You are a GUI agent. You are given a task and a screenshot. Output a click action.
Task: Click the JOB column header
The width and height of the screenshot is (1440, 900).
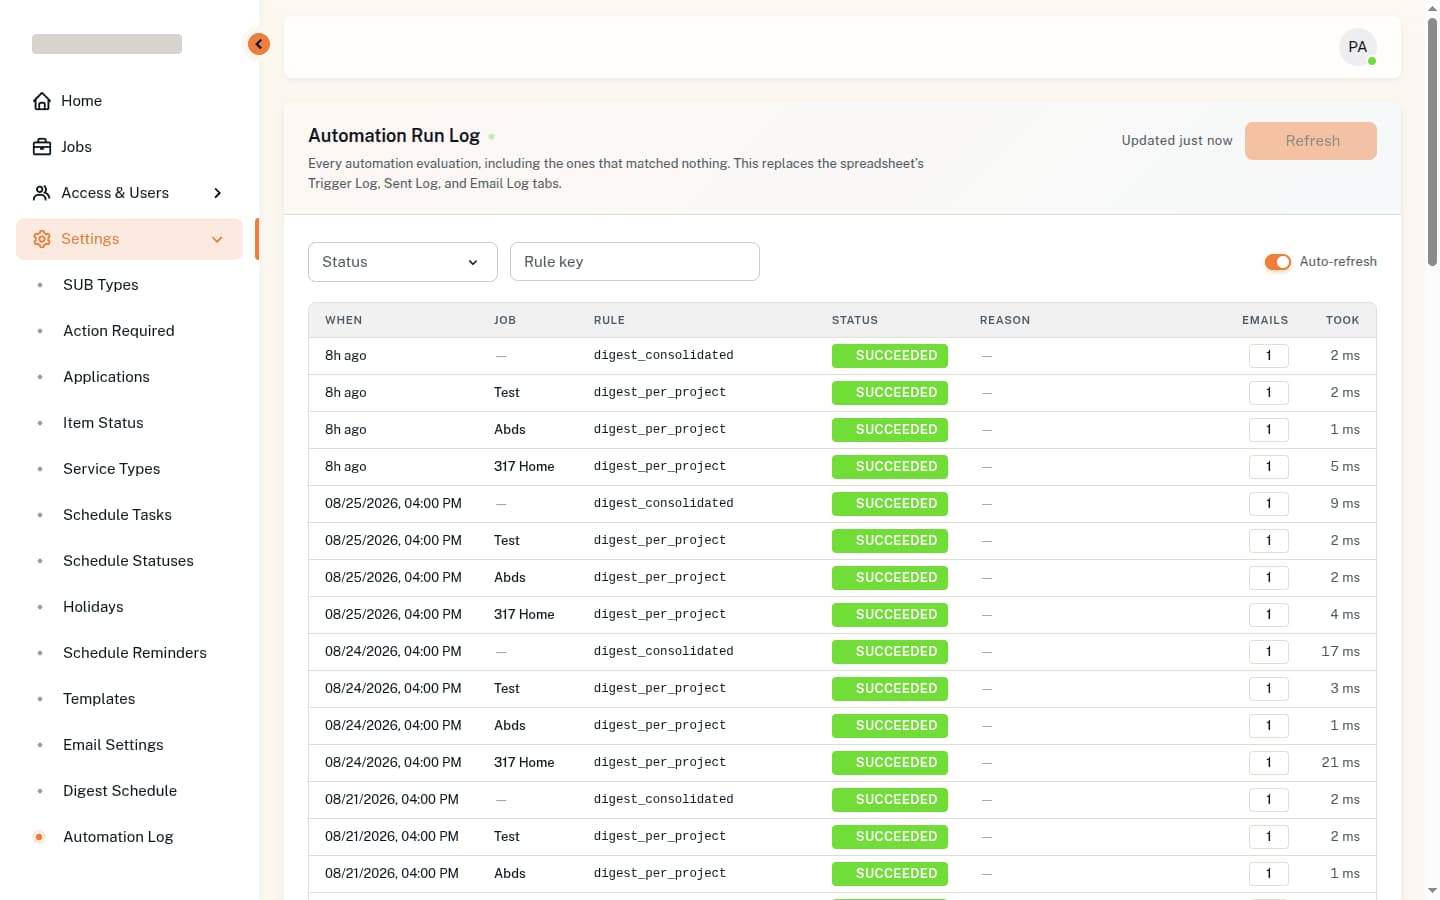(x=505, y=321)
